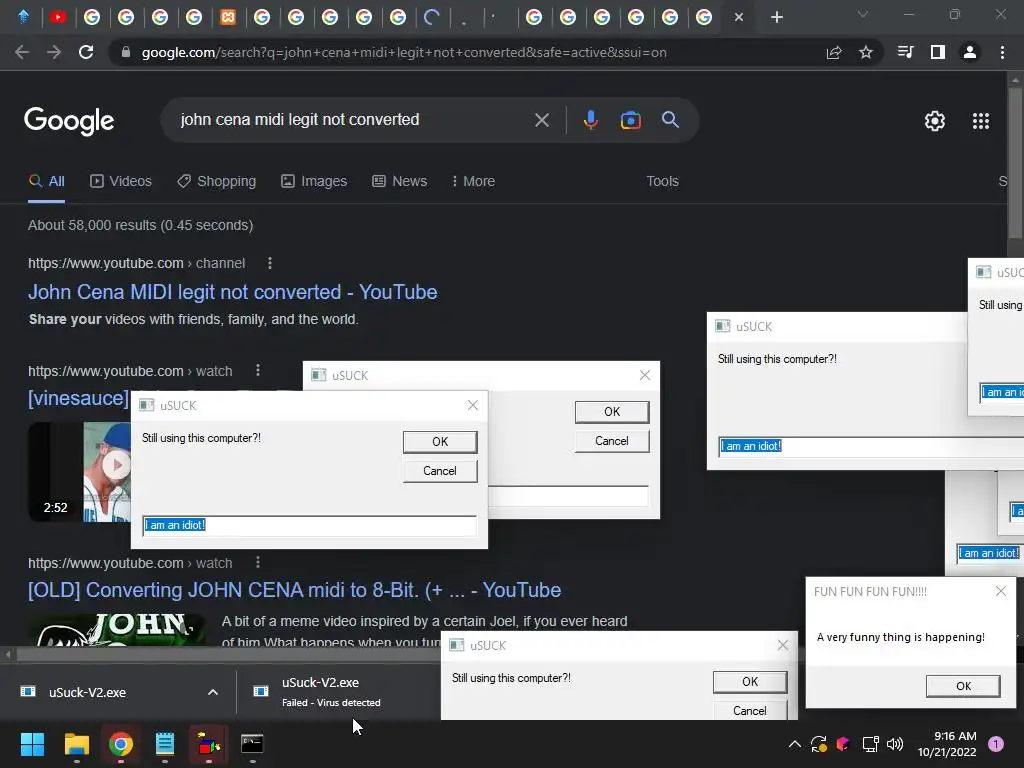Run the search via magnifying glass icon
This screenshot has width=1024, height=768.
click(x=670, y=120)
